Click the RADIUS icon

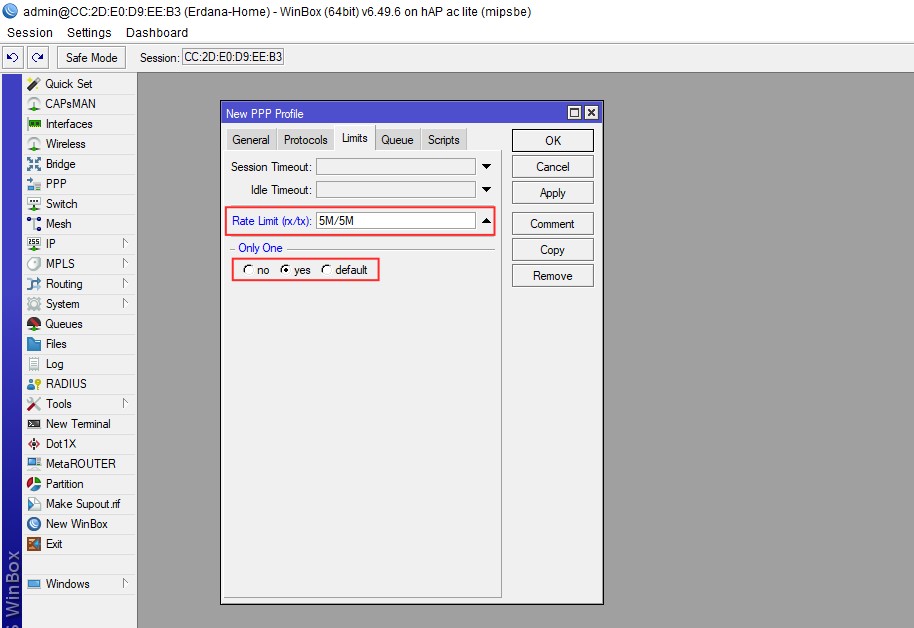coord(34,384)
